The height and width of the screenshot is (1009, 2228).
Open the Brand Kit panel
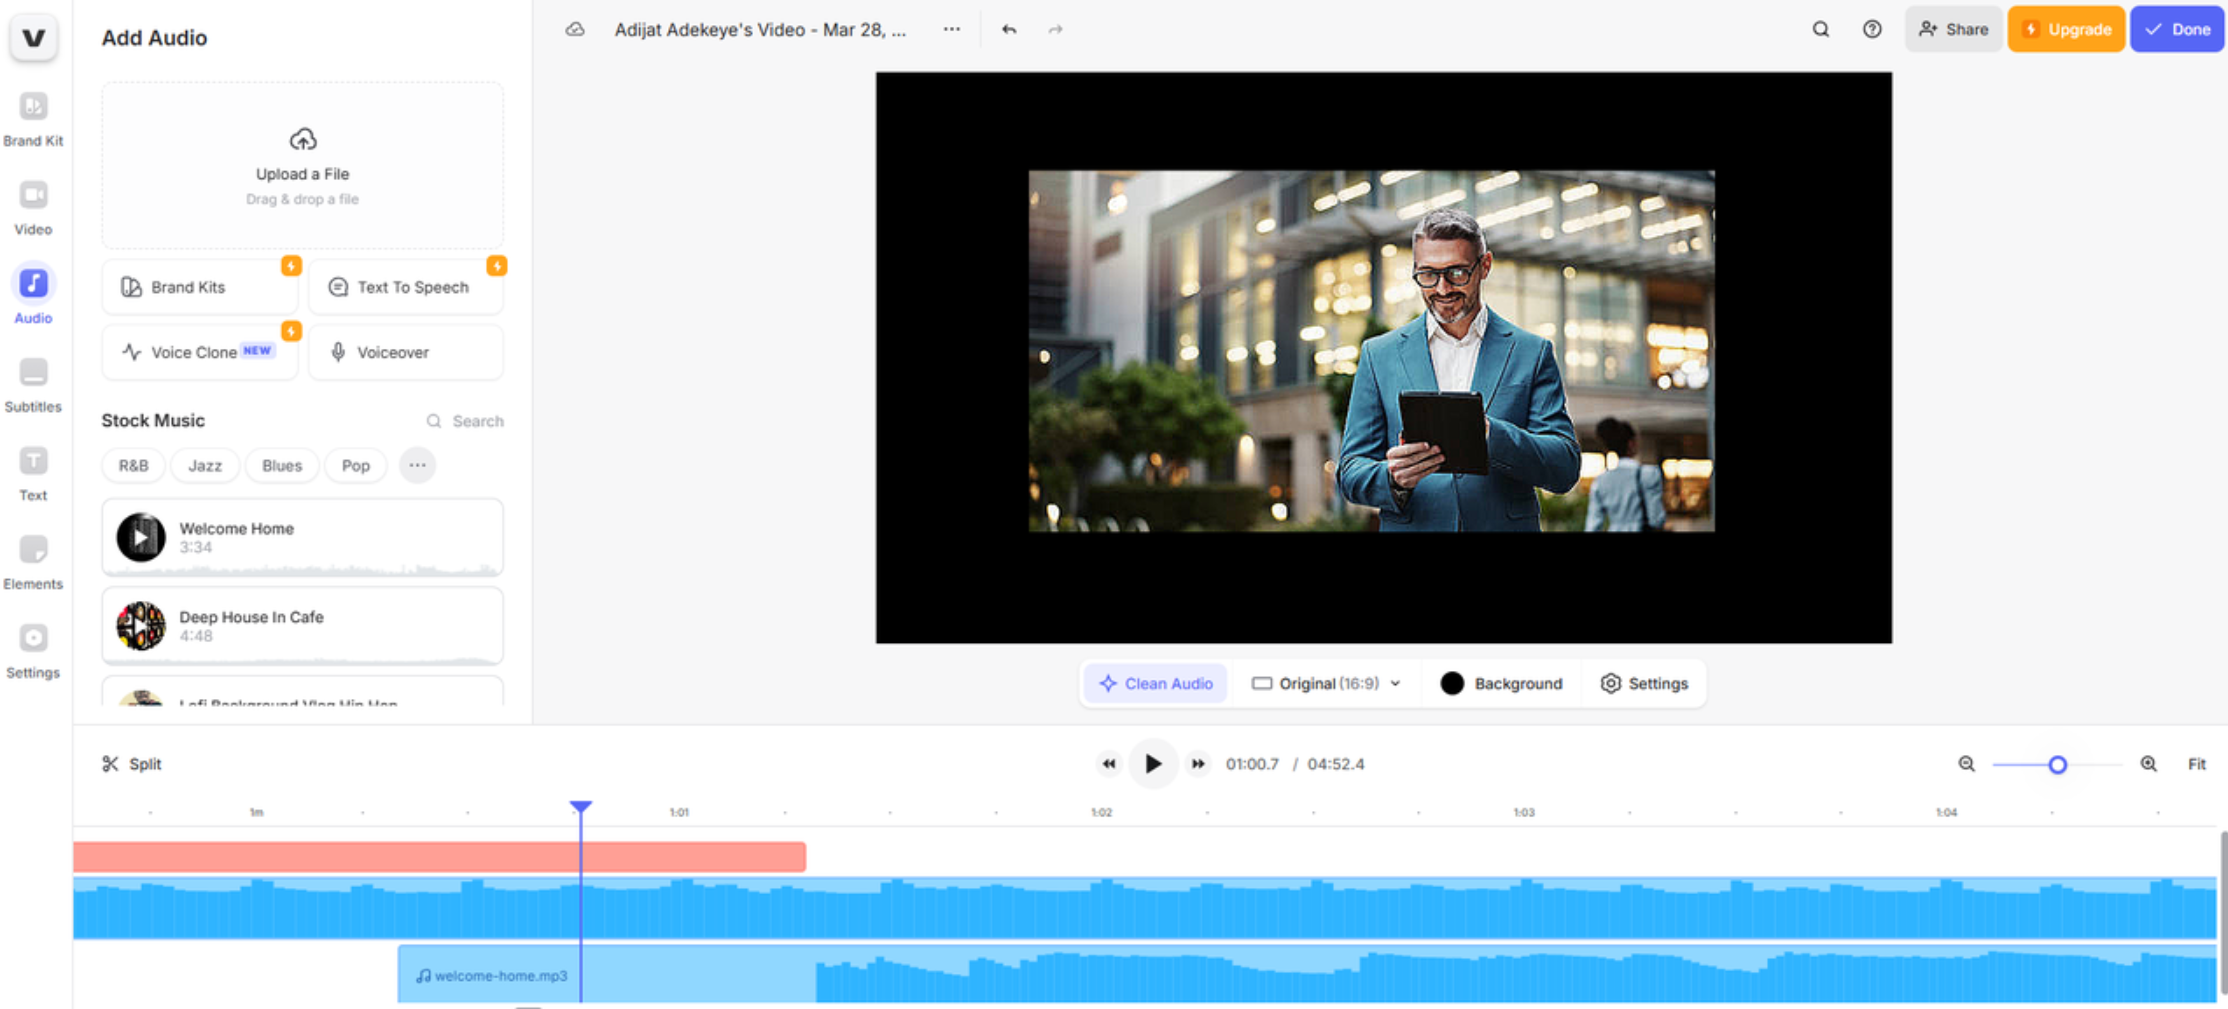pos(33,115)
